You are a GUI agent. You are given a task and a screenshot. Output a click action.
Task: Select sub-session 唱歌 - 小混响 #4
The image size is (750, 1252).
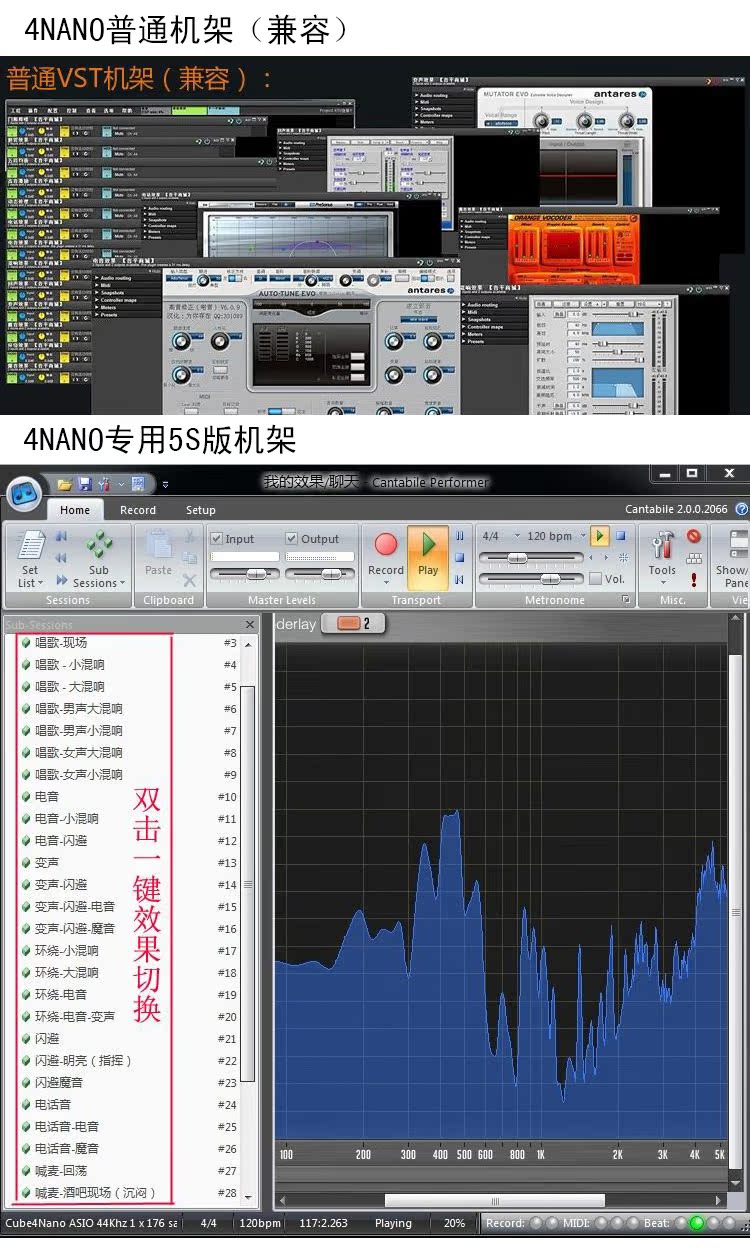point(129,664)
